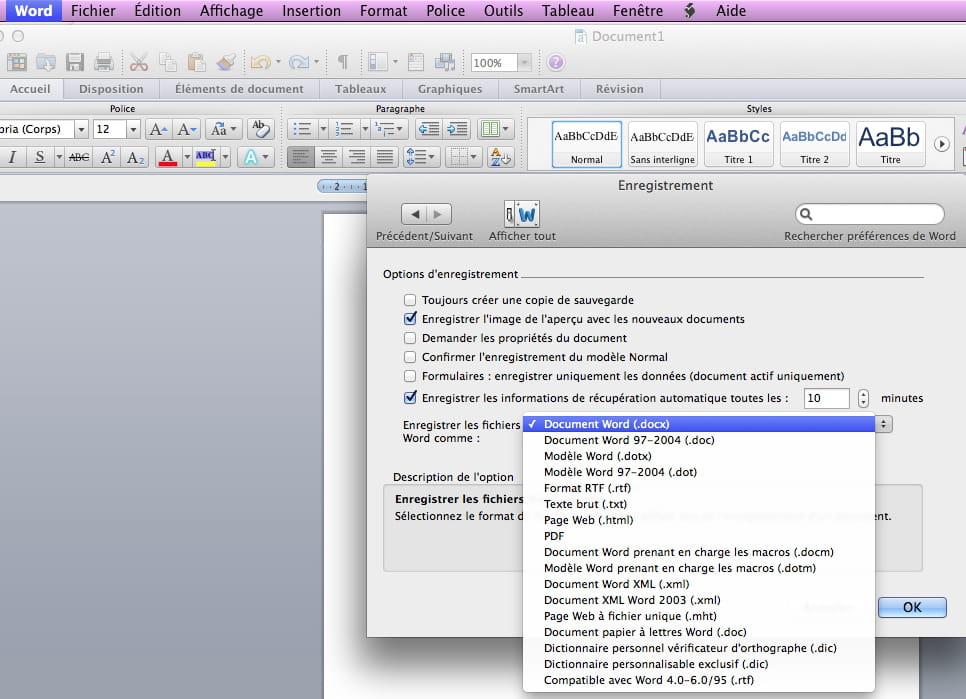Screen dimensions: 966x699
Task: Open the Media Browser icon
Action: coord(445,62)
